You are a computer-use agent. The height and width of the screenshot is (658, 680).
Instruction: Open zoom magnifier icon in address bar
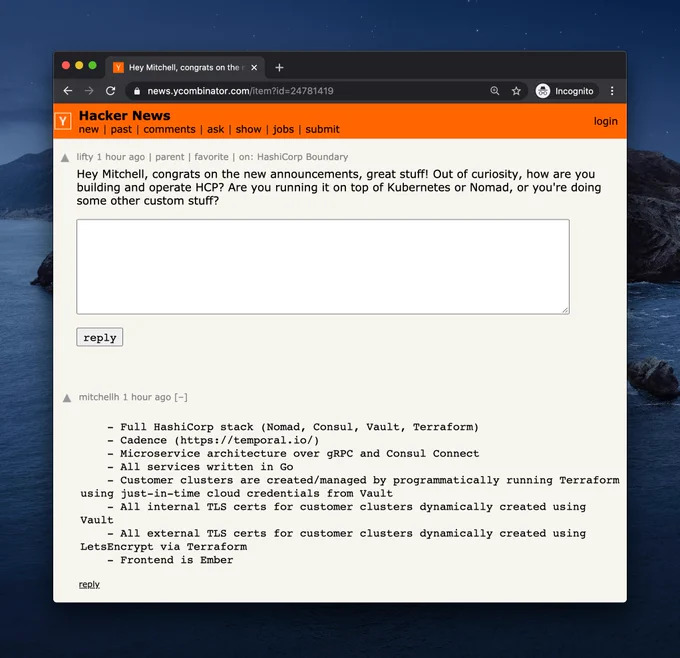click(x=495, y=91)
